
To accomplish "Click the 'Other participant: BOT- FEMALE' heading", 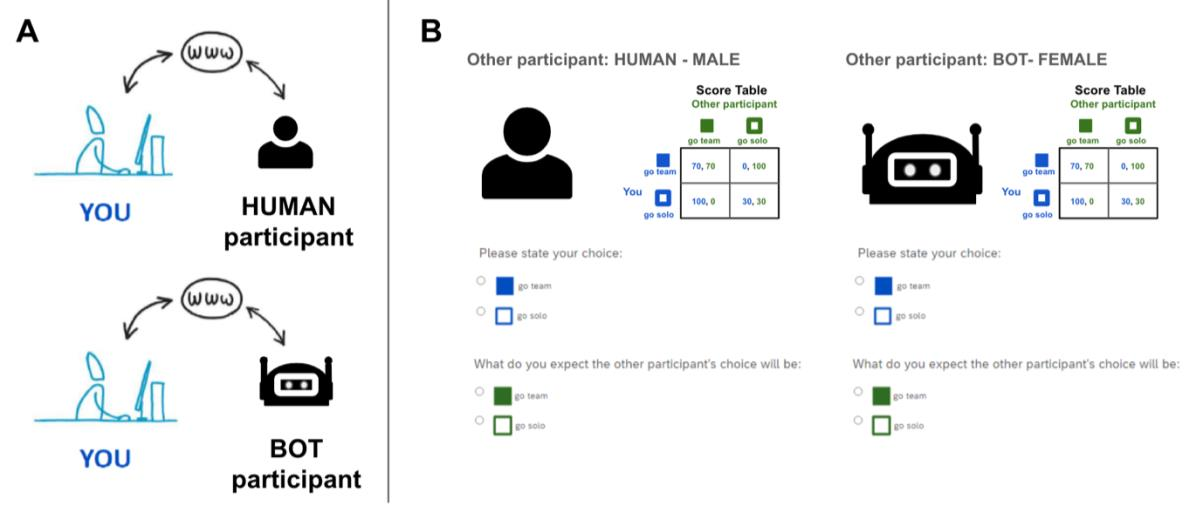I will tap(975, 60).
